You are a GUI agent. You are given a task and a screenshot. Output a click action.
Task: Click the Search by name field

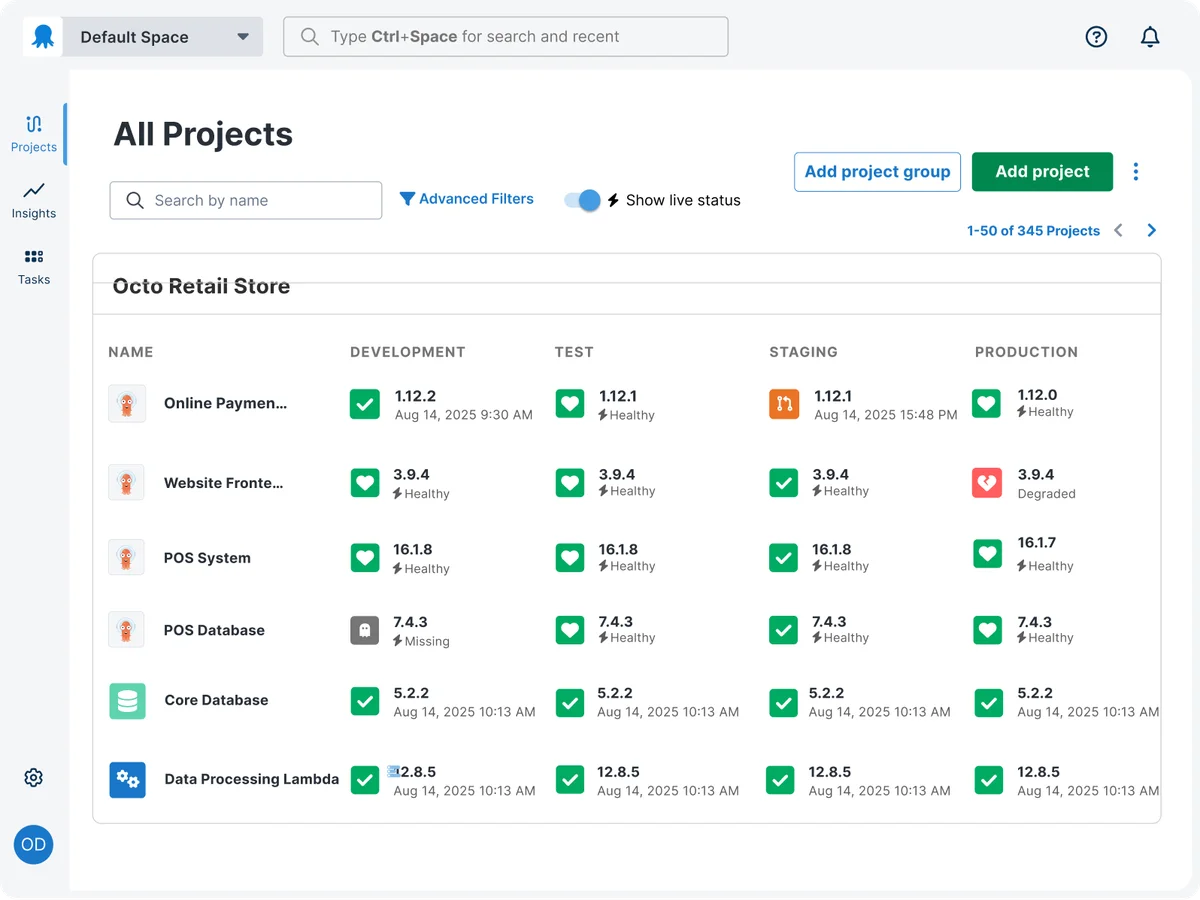pos(246,200)
